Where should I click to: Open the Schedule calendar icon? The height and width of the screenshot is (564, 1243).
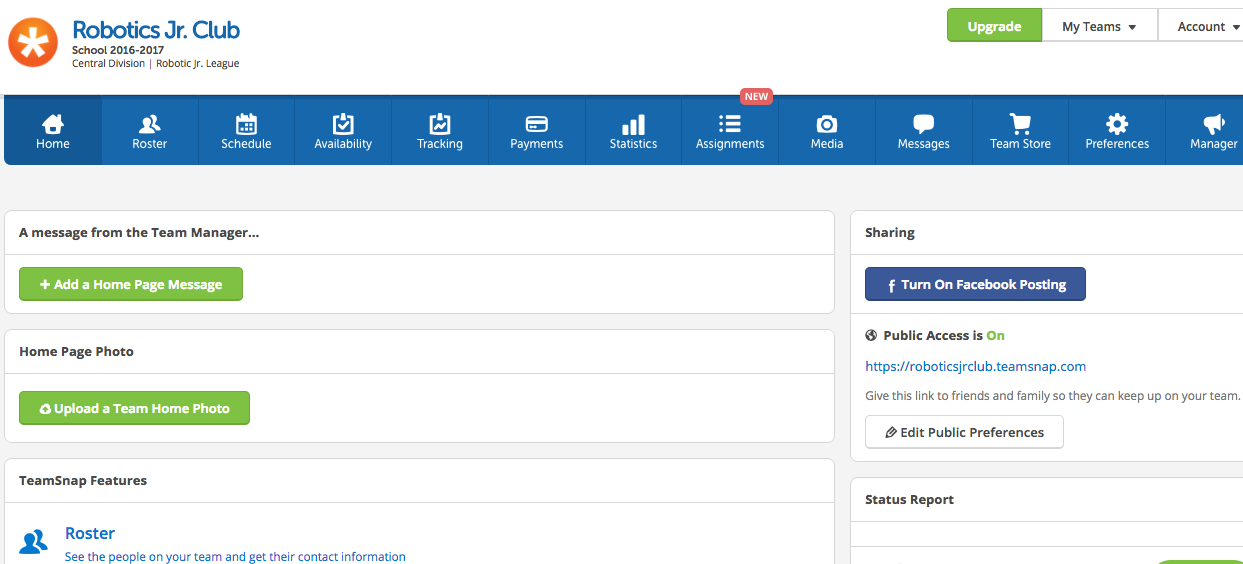coord(246,124)
